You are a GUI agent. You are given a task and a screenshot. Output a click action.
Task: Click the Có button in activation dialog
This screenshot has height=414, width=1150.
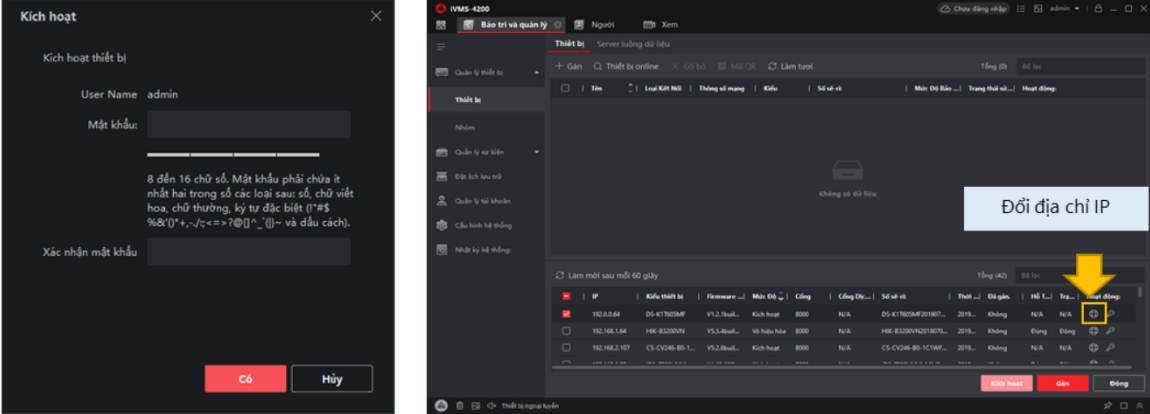(245, 378)
